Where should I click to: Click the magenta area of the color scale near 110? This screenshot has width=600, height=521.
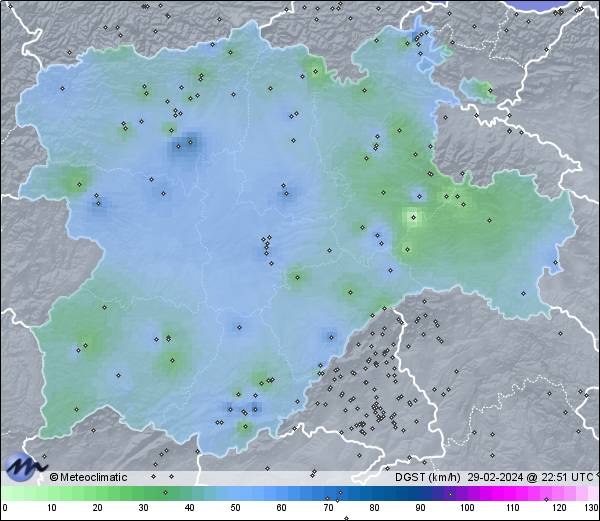[x=513, y=493]
